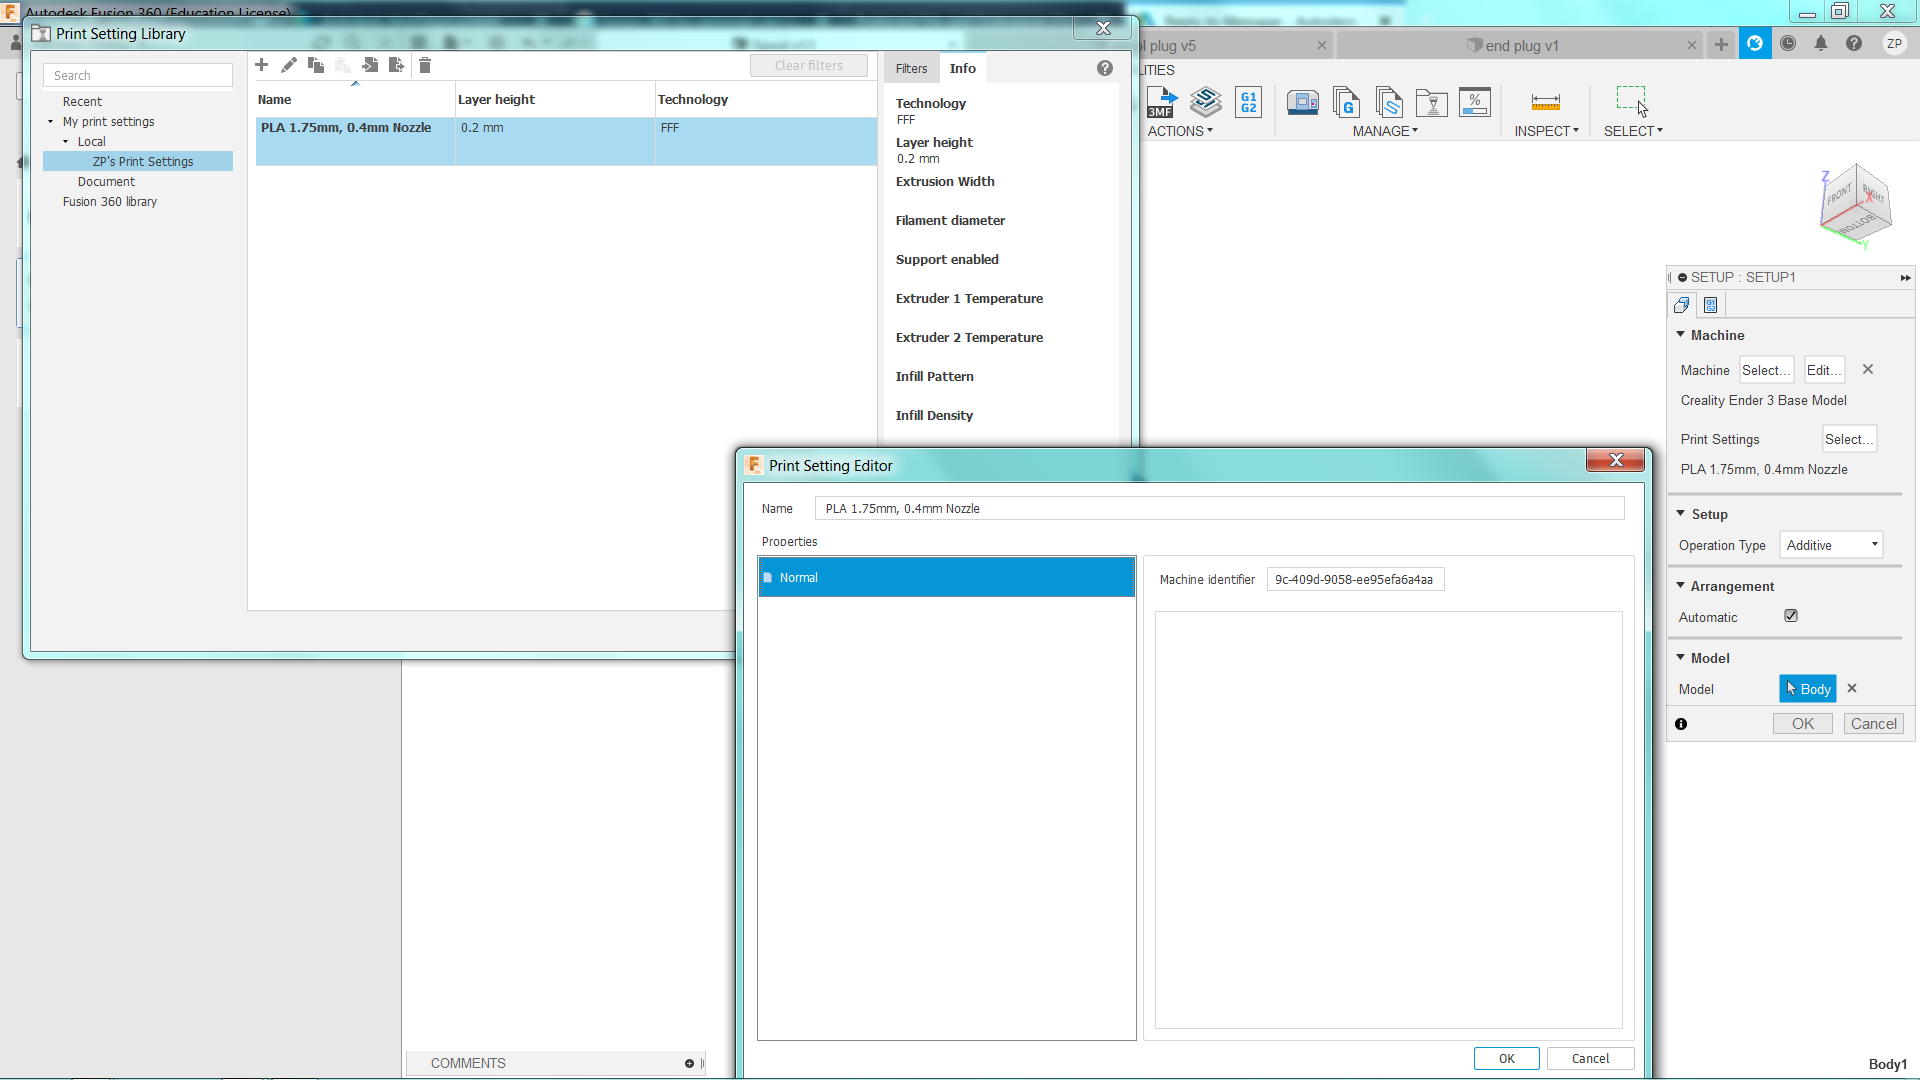Click the Select dashed box tool icon
Image resolution: width=1920 pixels, height=1080 pixels.
[x=1632, y=101]
